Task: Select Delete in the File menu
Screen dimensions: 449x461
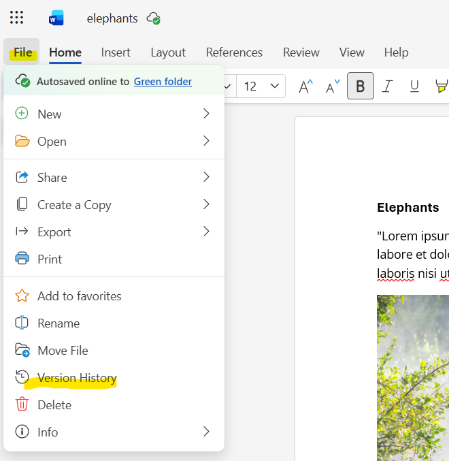Action: pyautogui.click(x=114, y=405)
